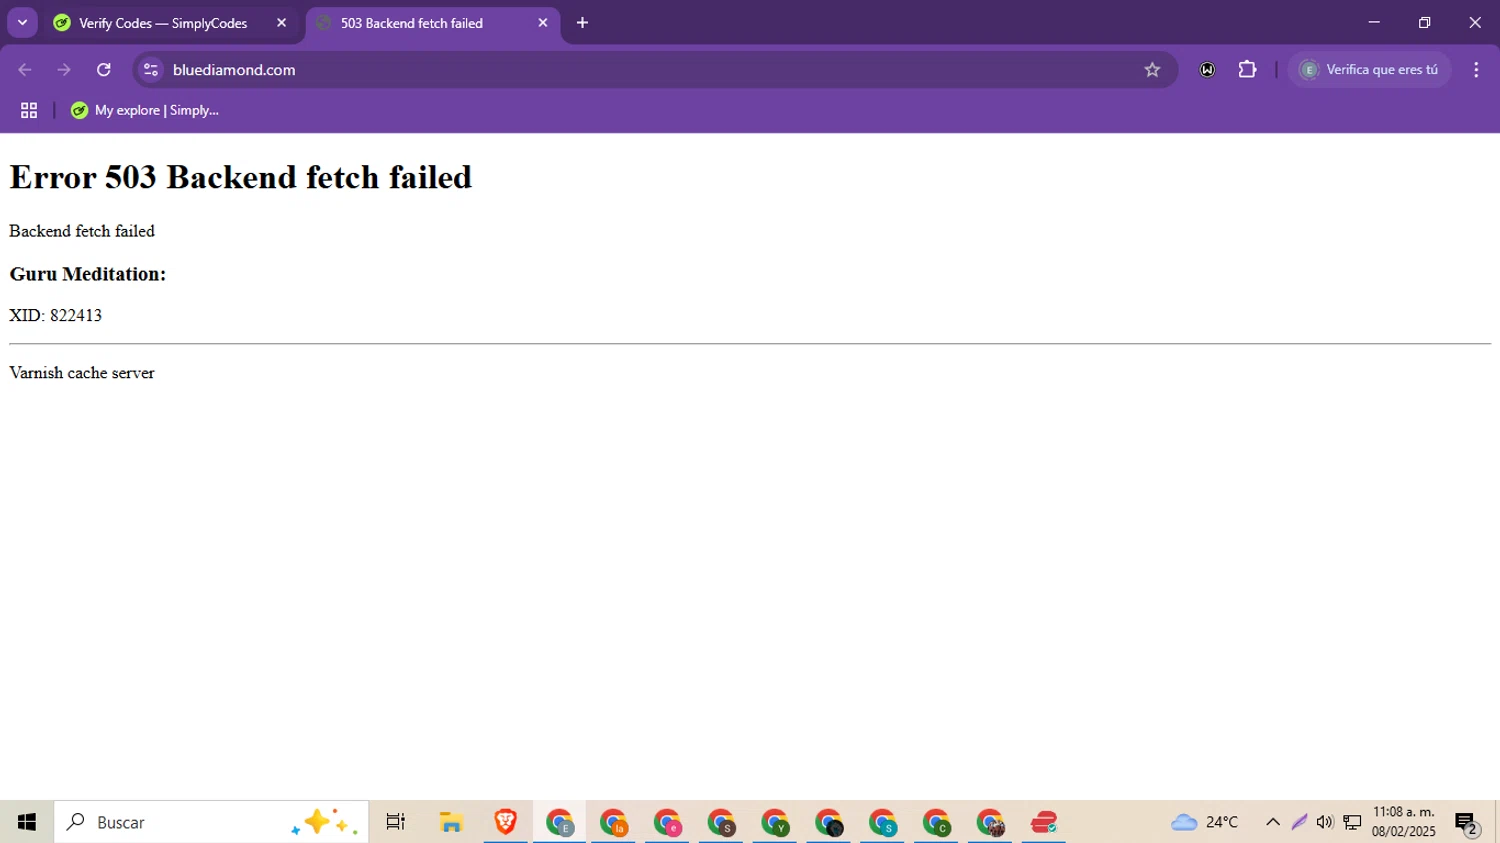Image resolution: width=1500 pixels, height=843 pixels.
Task: Open the tab search dropdown arrow
Action: pyautogui.click(x=22, y=23)
